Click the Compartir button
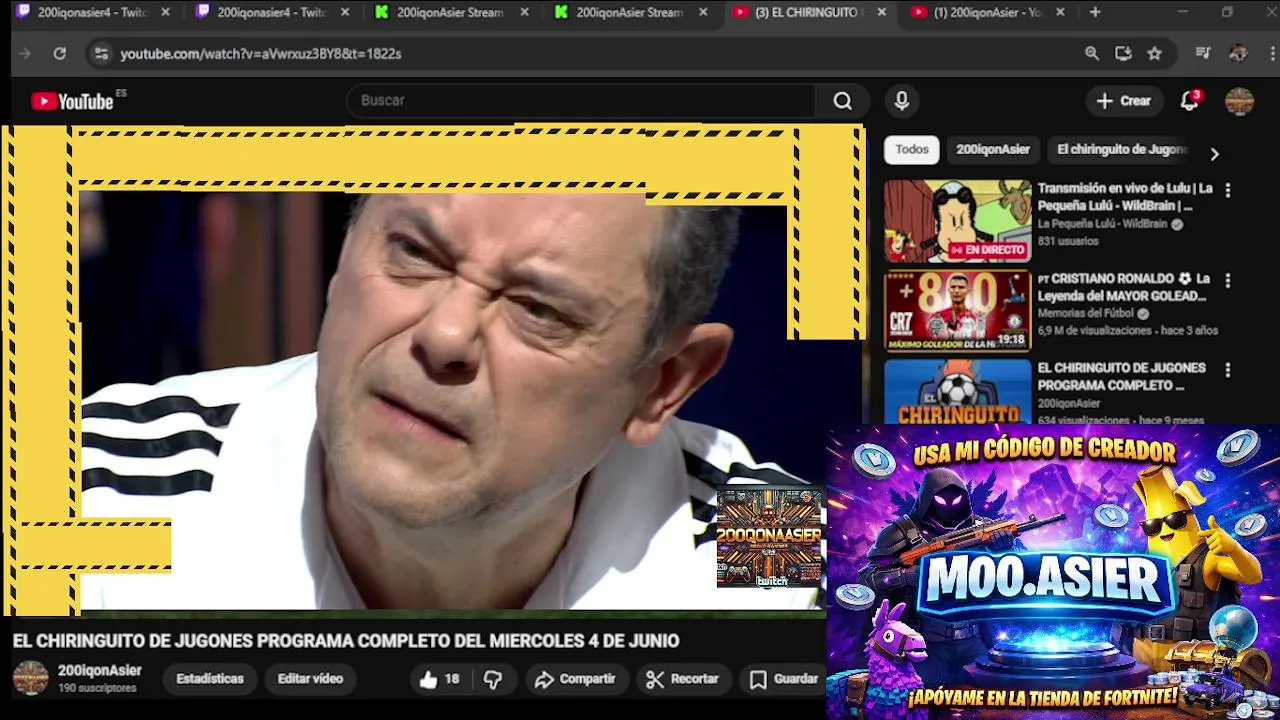Viewport: 1280px width, 720px height. coord(575,679)
